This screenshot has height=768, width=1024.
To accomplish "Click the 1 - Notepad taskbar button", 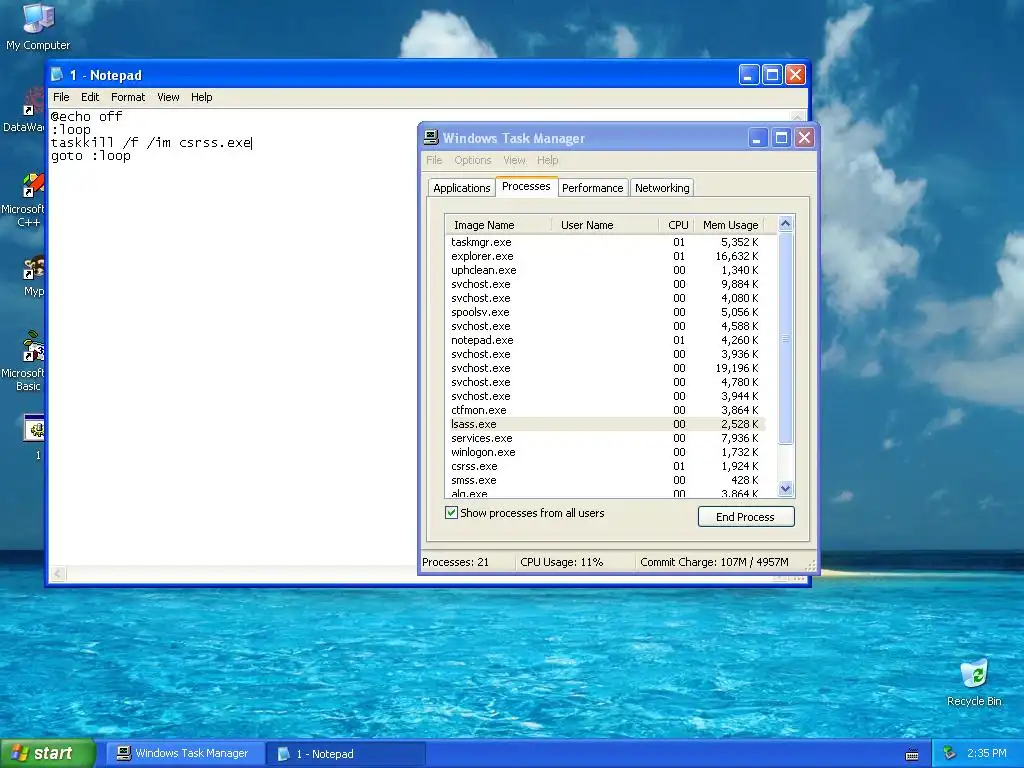I will (x=347, y=754).
